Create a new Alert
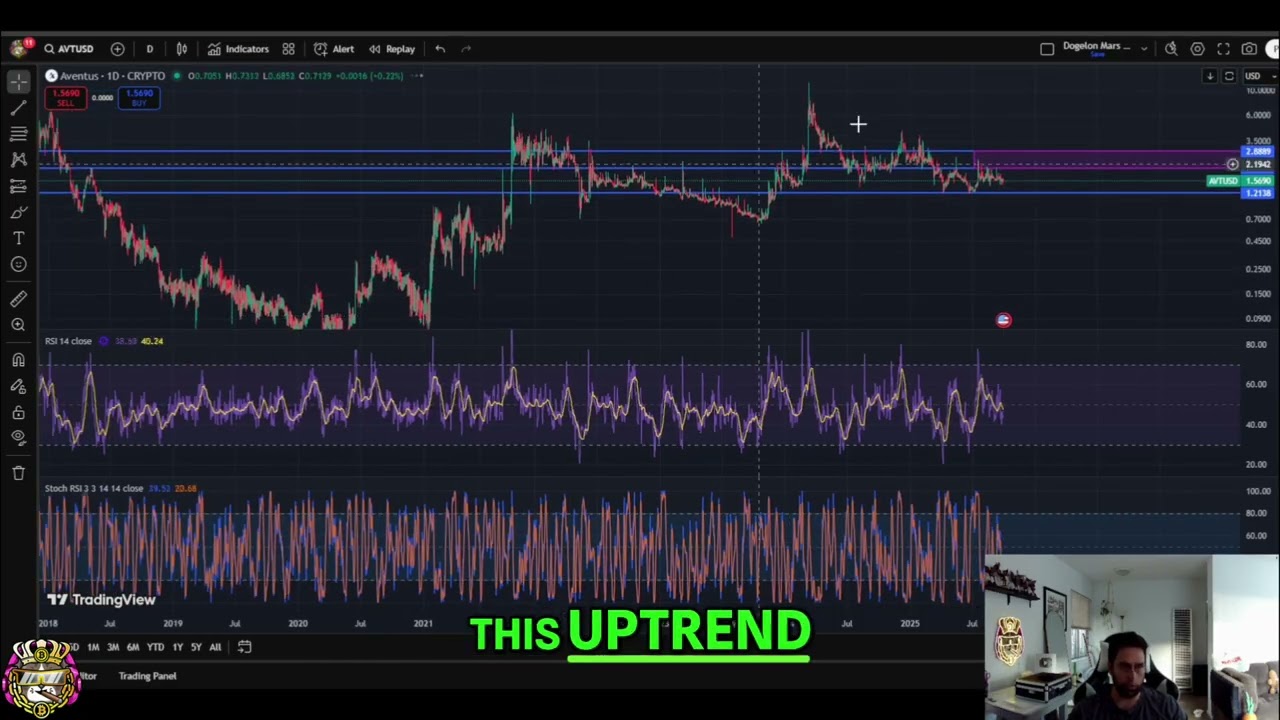The image size is (1280, 720). click(x=334, y=49)
